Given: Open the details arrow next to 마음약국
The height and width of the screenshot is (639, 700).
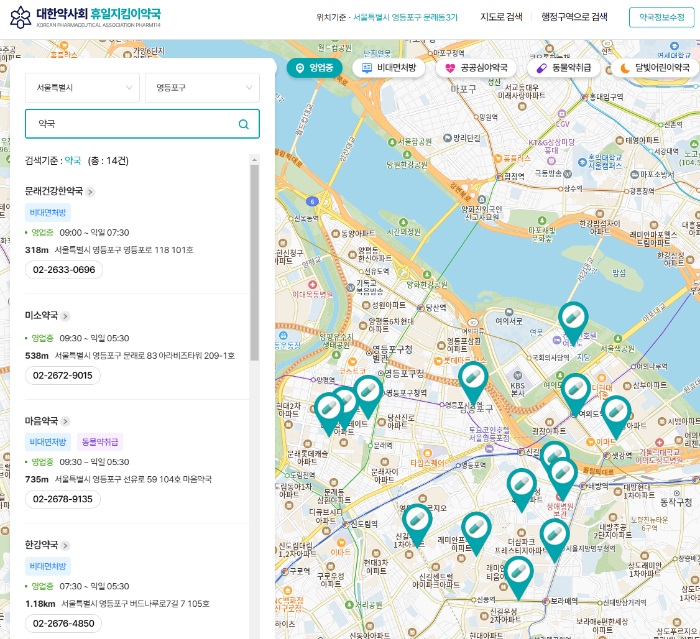Looking at the screenshot, I should tap(65, 422).
